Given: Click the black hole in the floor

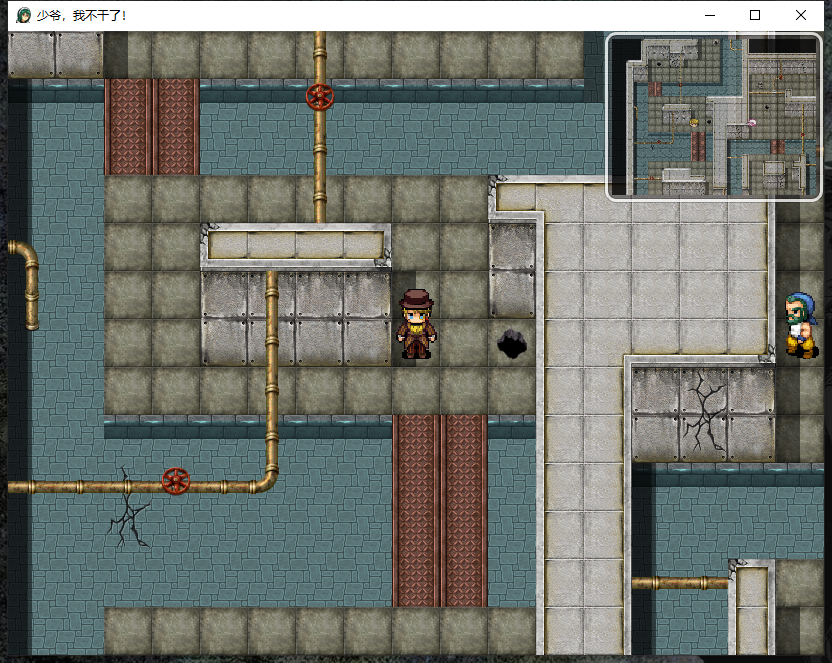Looking at the screenshot, I should [x=512, y=343].
